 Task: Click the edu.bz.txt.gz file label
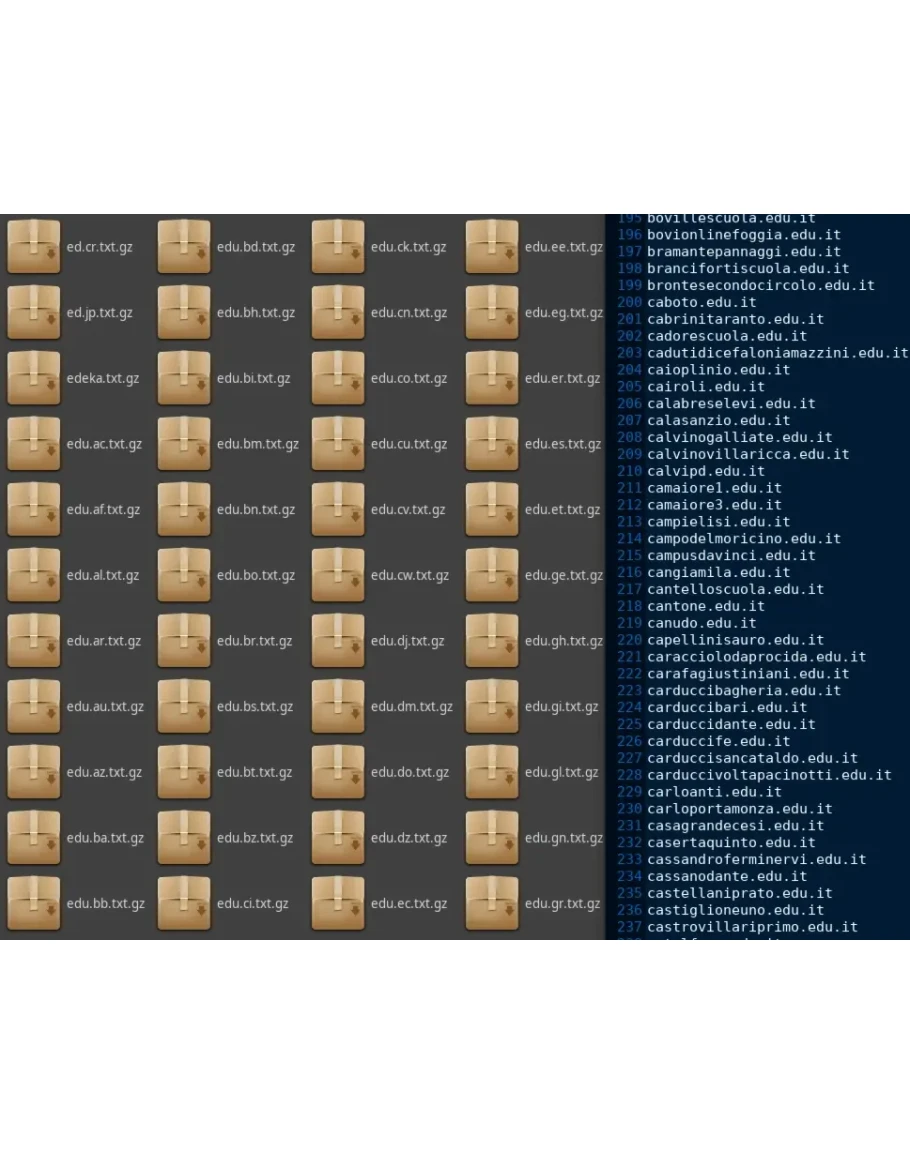255,838
